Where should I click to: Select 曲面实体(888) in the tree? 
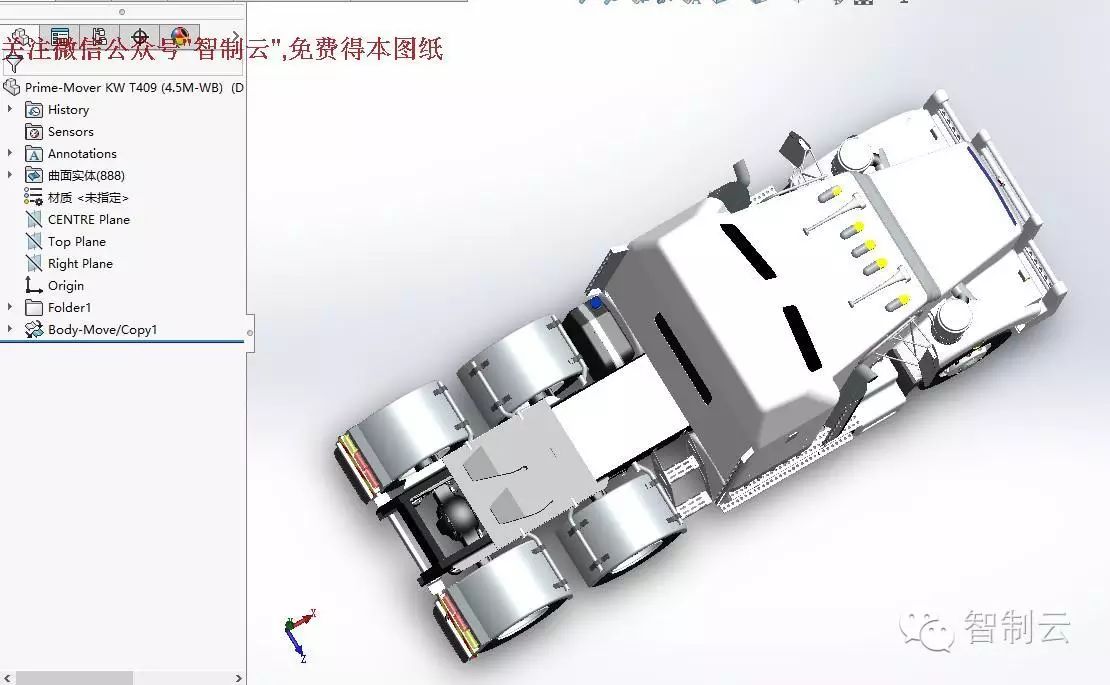pyautogui.click(x=86, y=175)
